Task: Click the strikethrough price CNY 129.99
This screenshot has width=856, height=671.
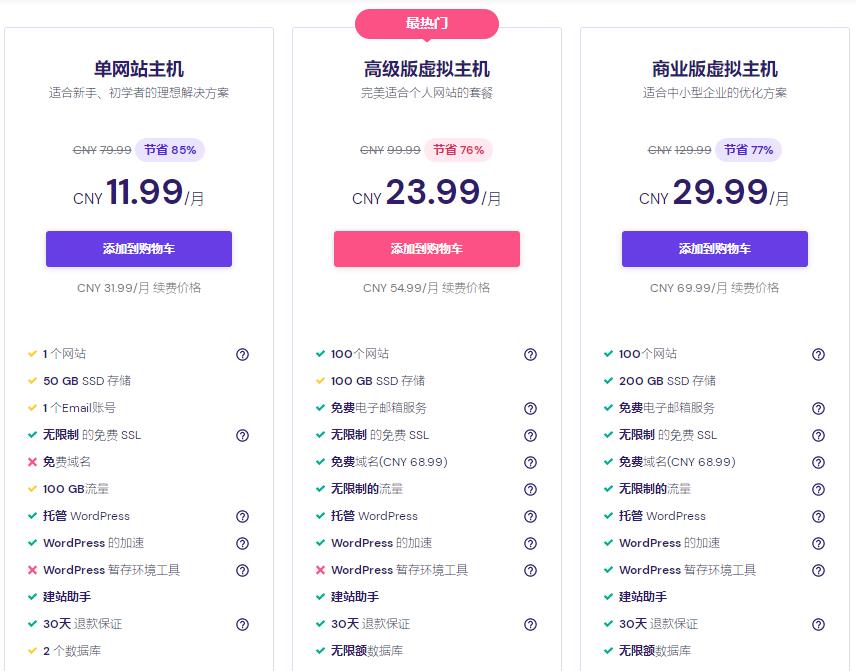Action: click(680, 148)
